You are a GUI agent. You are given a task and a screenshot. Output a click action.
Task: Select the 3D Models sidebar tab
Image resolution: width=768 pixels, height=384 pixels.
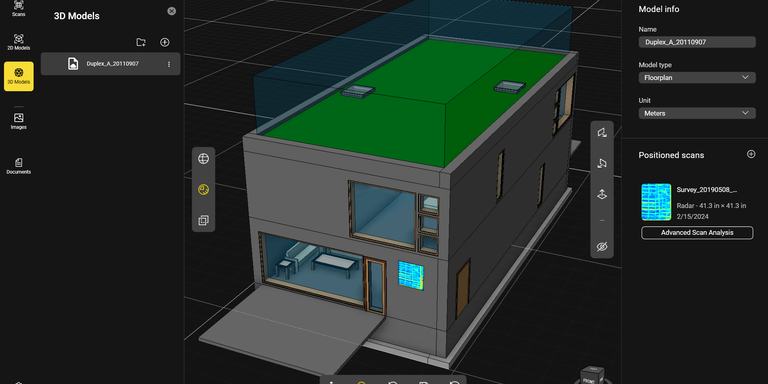19,76
